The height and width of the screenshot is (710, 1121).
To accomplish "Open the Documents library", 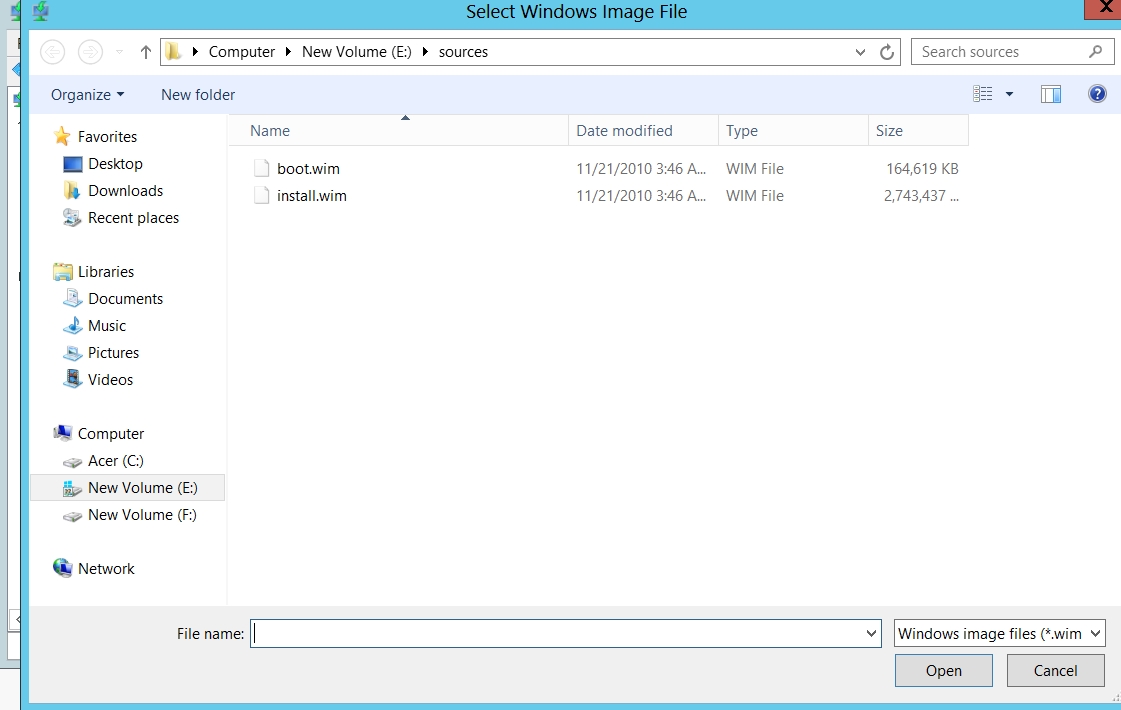I will (125, 299).
